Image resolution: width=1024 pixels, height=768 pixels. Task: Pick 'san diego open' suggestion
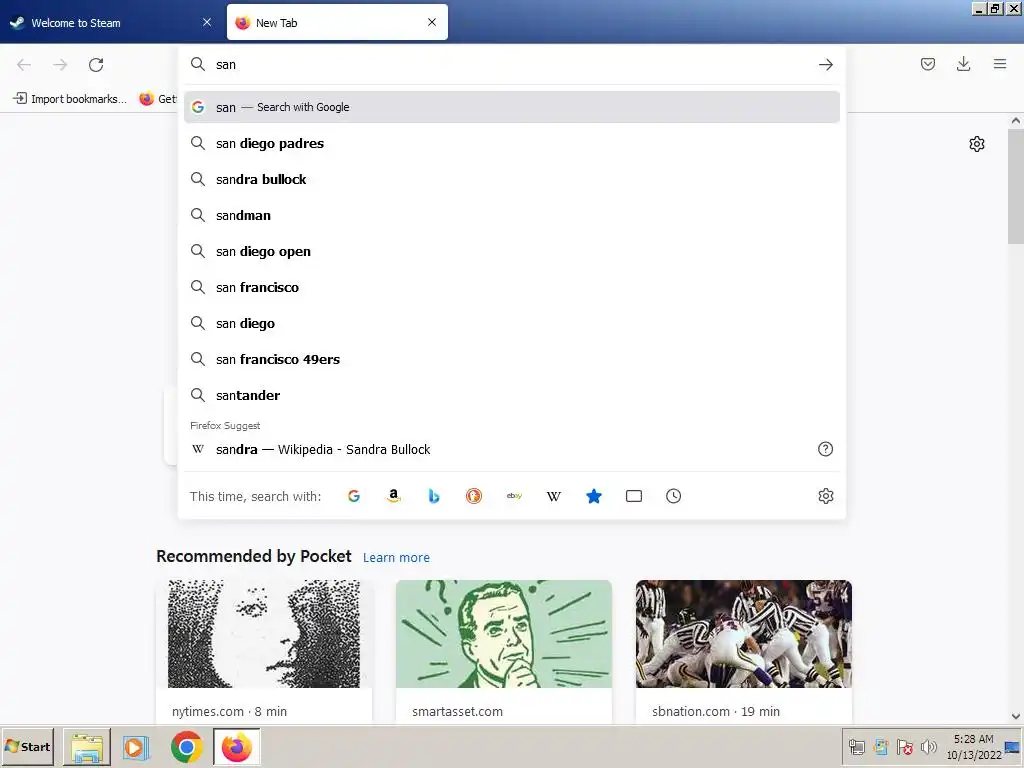click(x=511, y=251)
